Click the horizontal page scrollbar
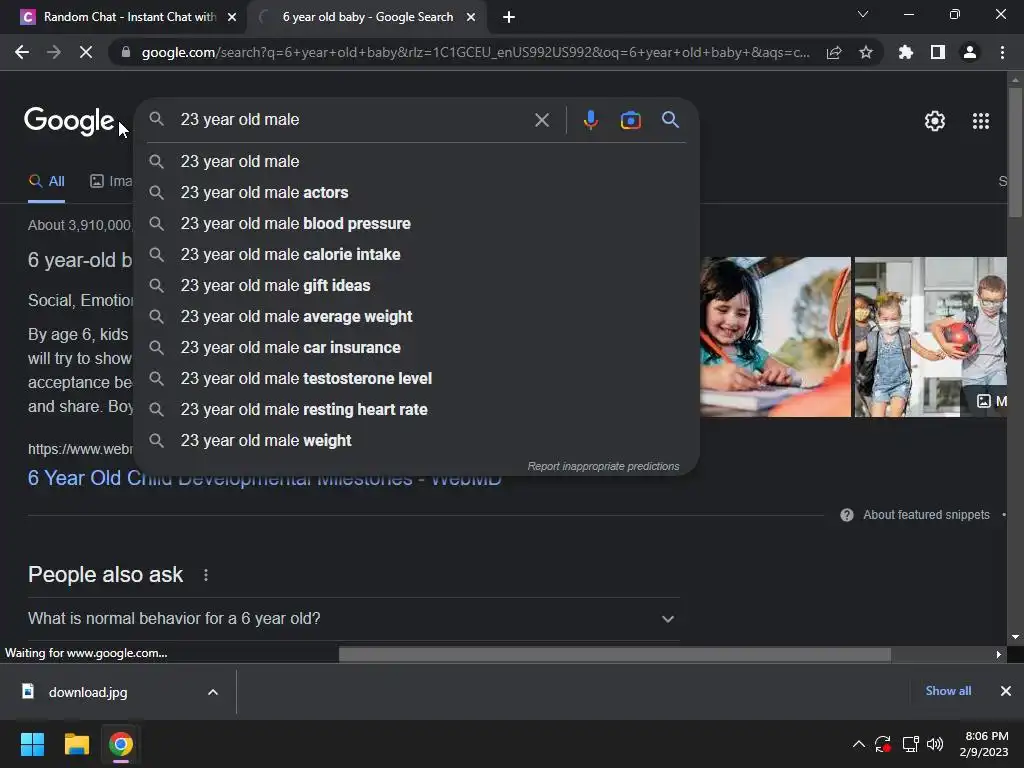The width and height of the screenshot is (1024, 768). 615,654
